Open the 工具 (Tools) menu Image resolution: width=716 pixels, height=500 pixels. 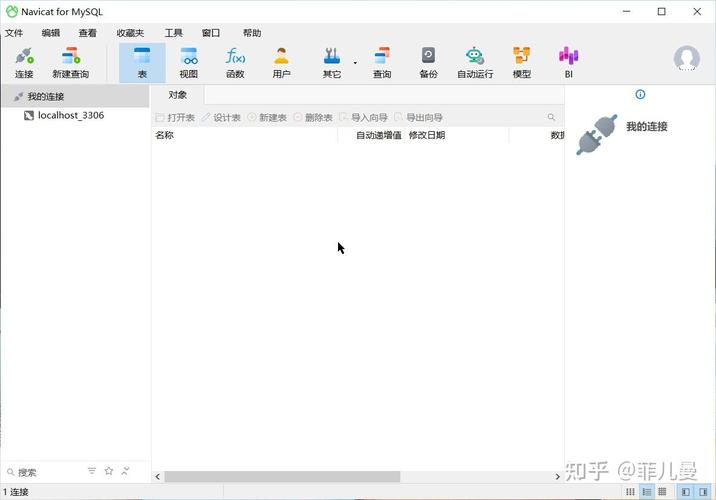pyautogui.click(x=174, y=33)
